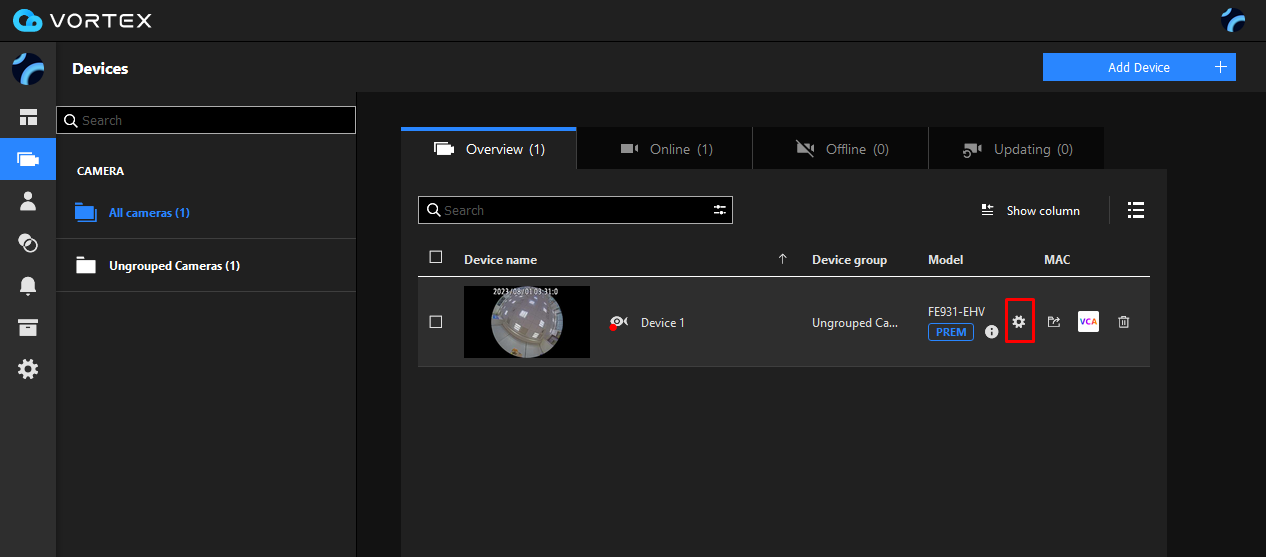Delete Device 1 using the trash icon

1124,322
